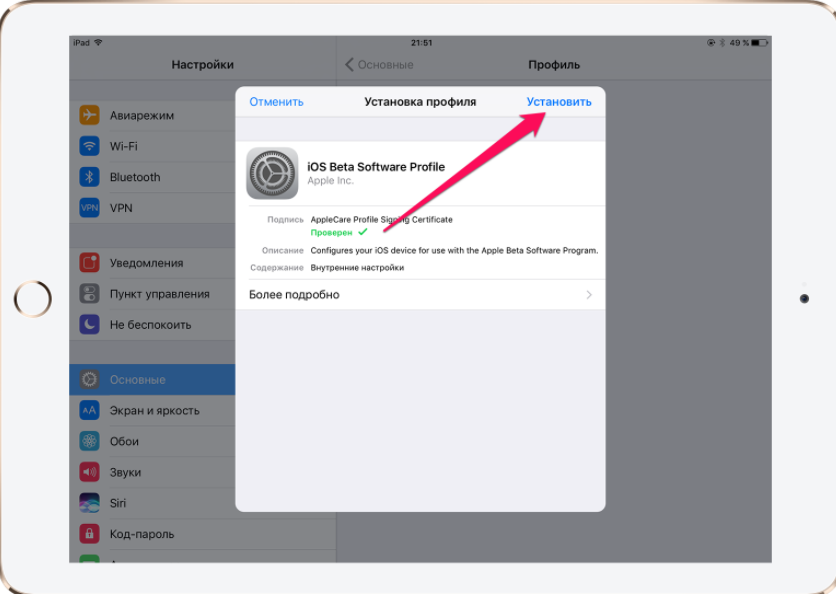Tap the Wi-Fi signal icon in status bar
The width and height of the screenshot is (836, 594).
(x=98, y=43)
